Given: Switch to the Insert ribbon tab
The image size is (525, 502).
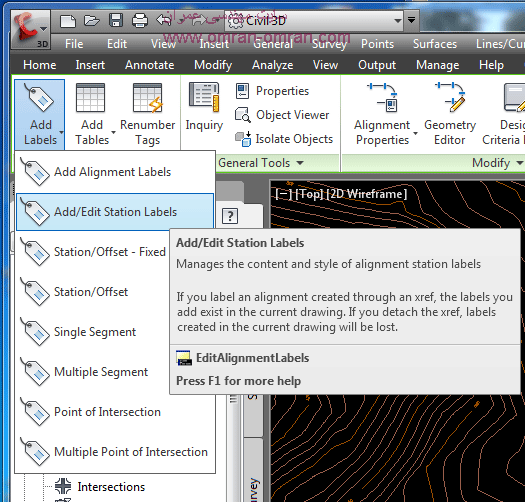Looking at the screenshot, I should coord(90,65).
